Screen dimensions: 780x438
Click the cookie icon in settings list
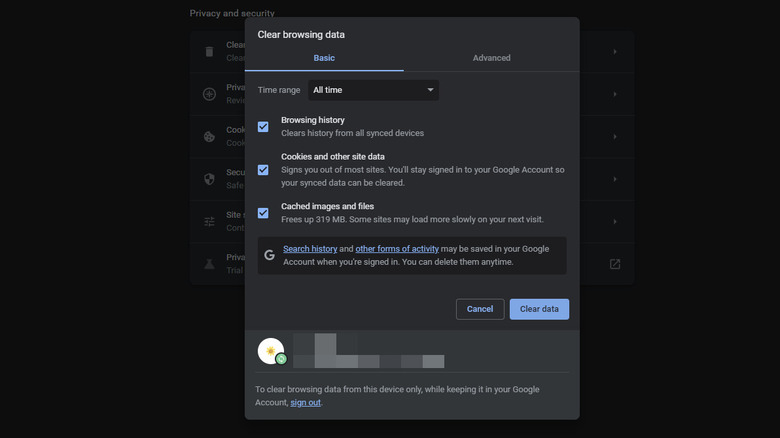pyautogui.click(x=209, y=137)
